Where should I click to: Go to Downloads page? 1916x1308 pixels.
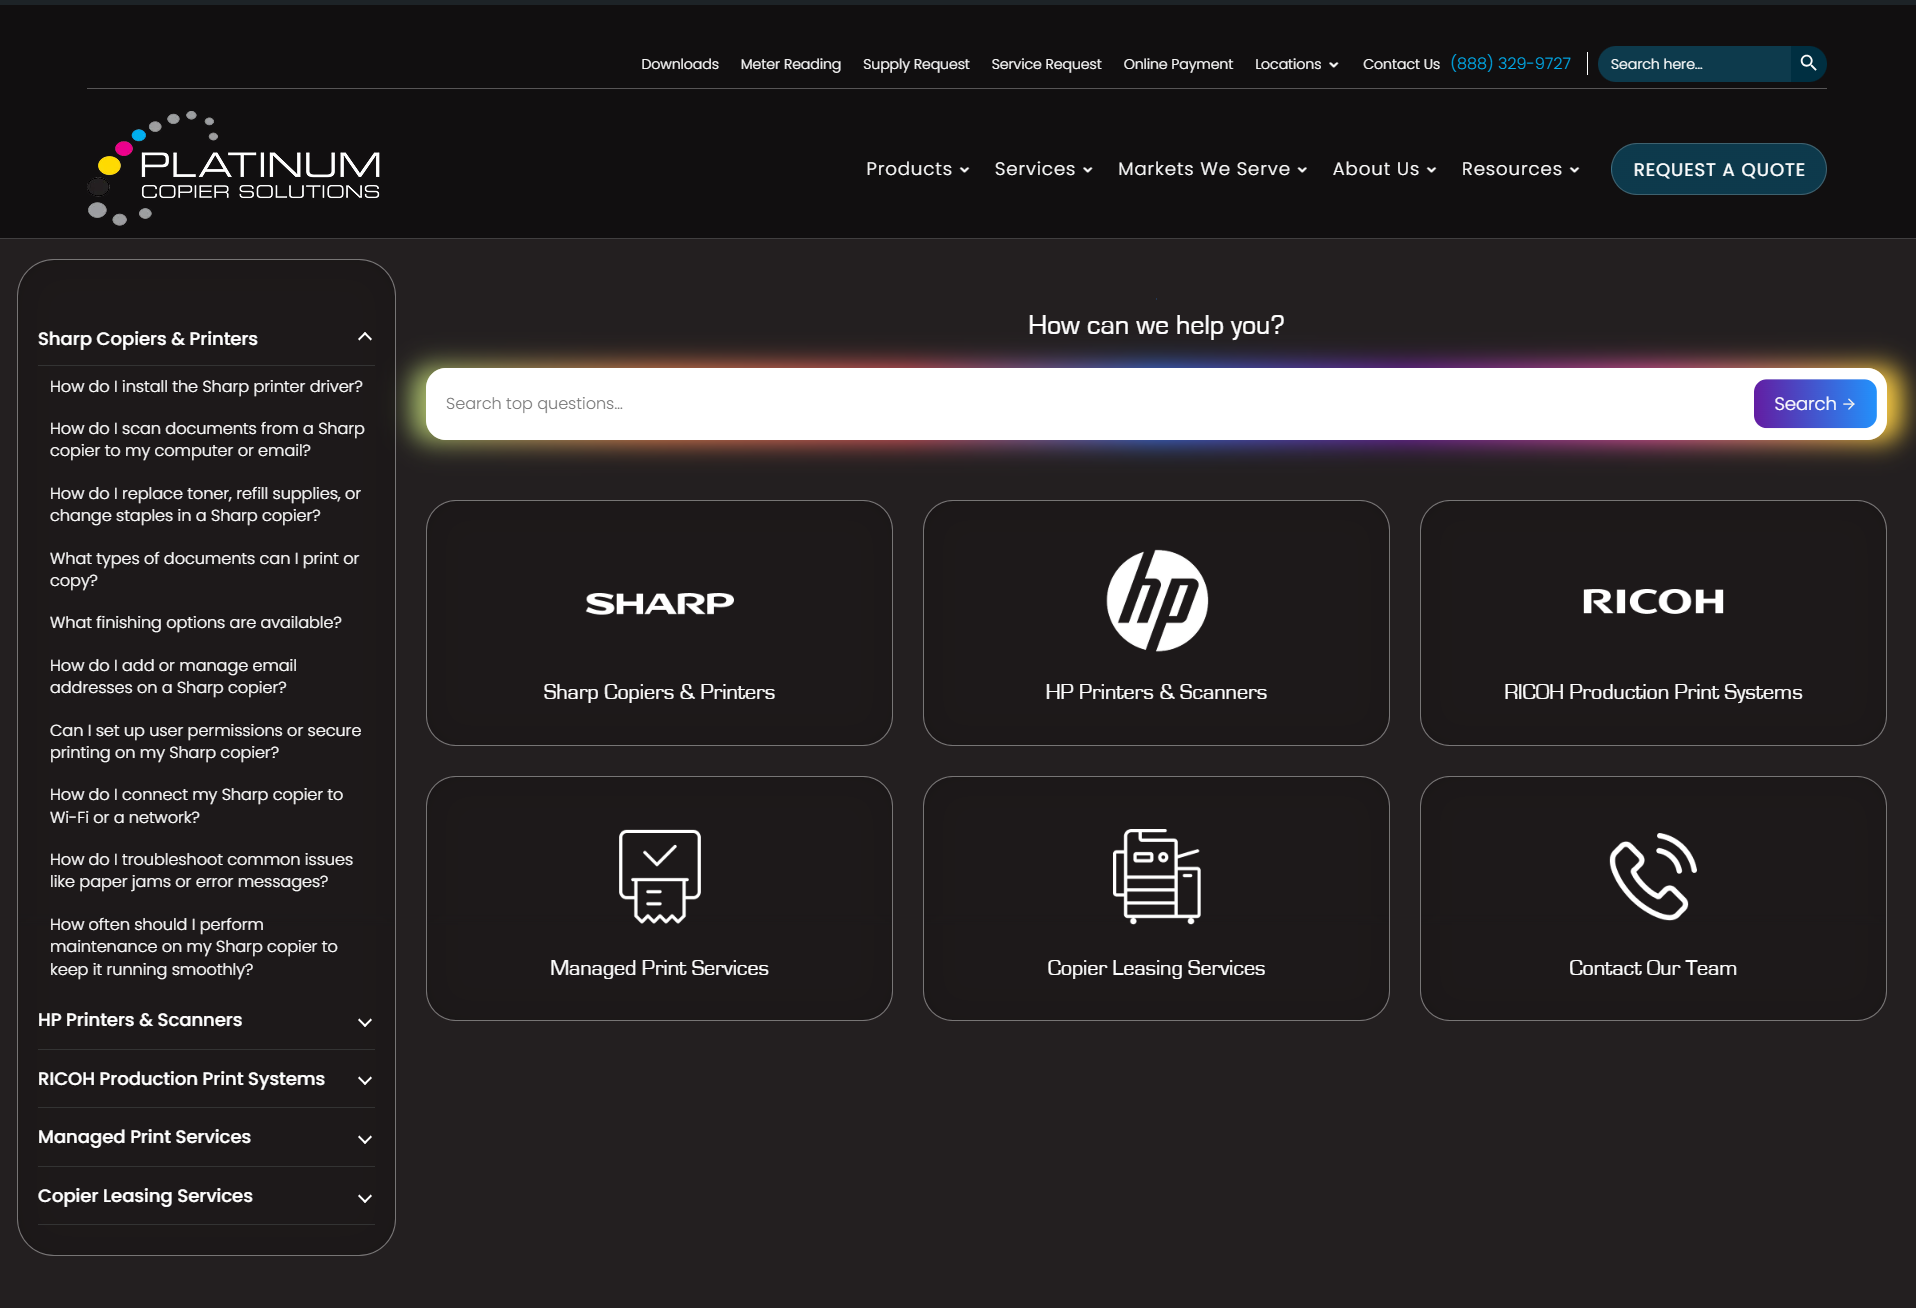coord(680,64)
